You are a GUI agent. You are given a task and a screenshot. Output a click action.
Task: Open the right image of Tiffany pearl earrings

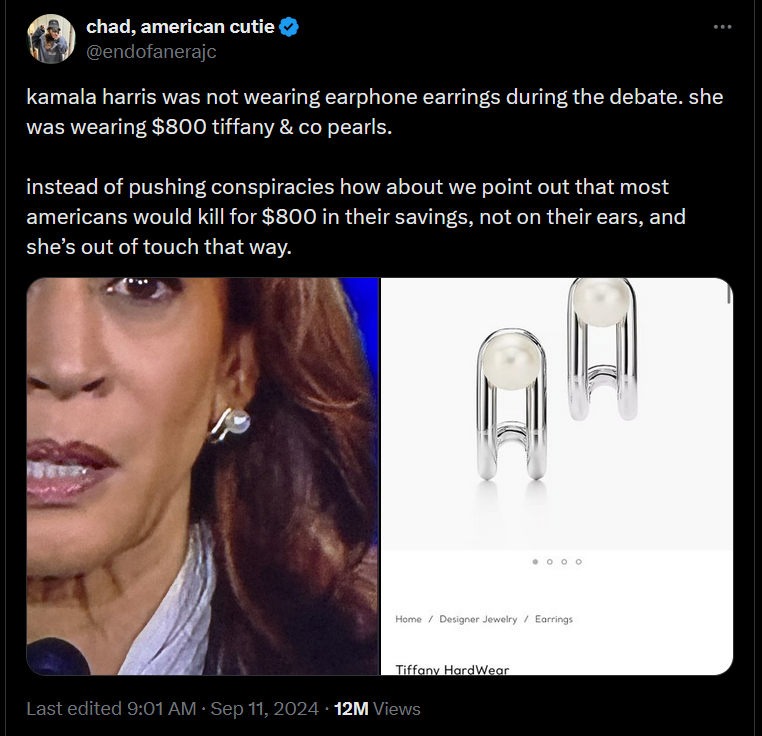click(556, 410)
